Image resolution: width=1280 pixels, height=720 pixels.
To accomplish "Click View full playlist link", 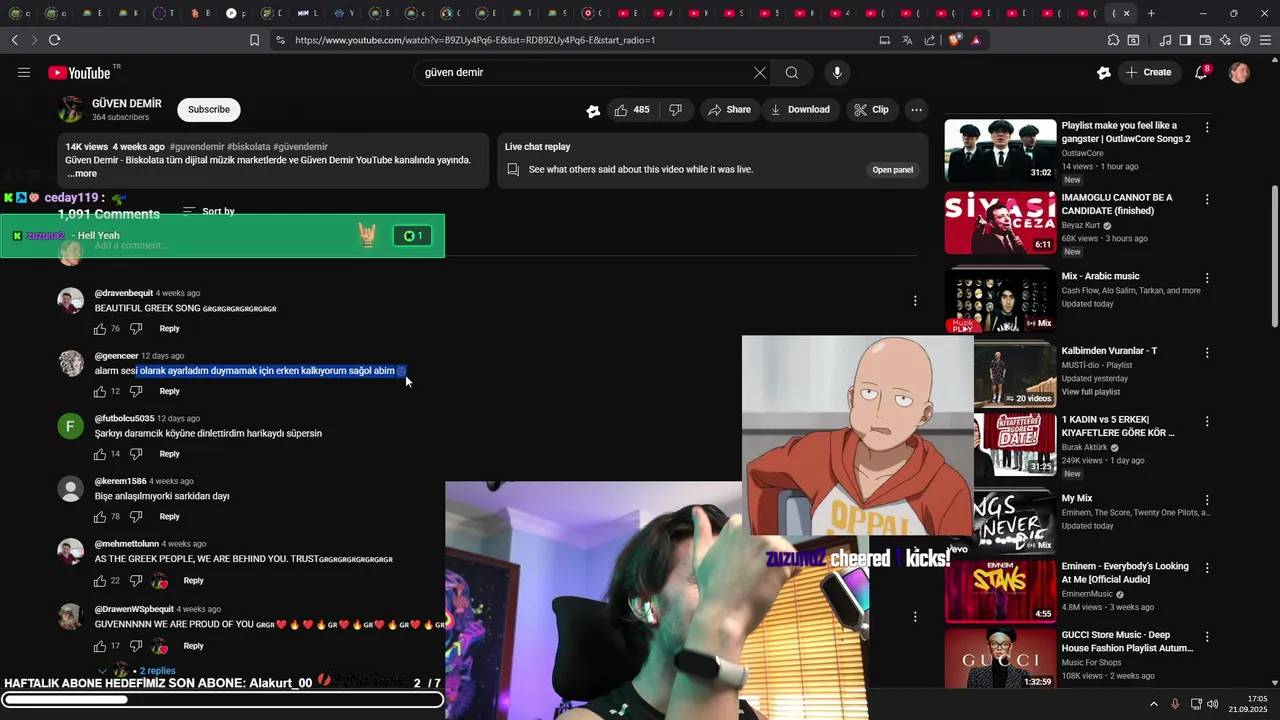I will point(1091,392).
